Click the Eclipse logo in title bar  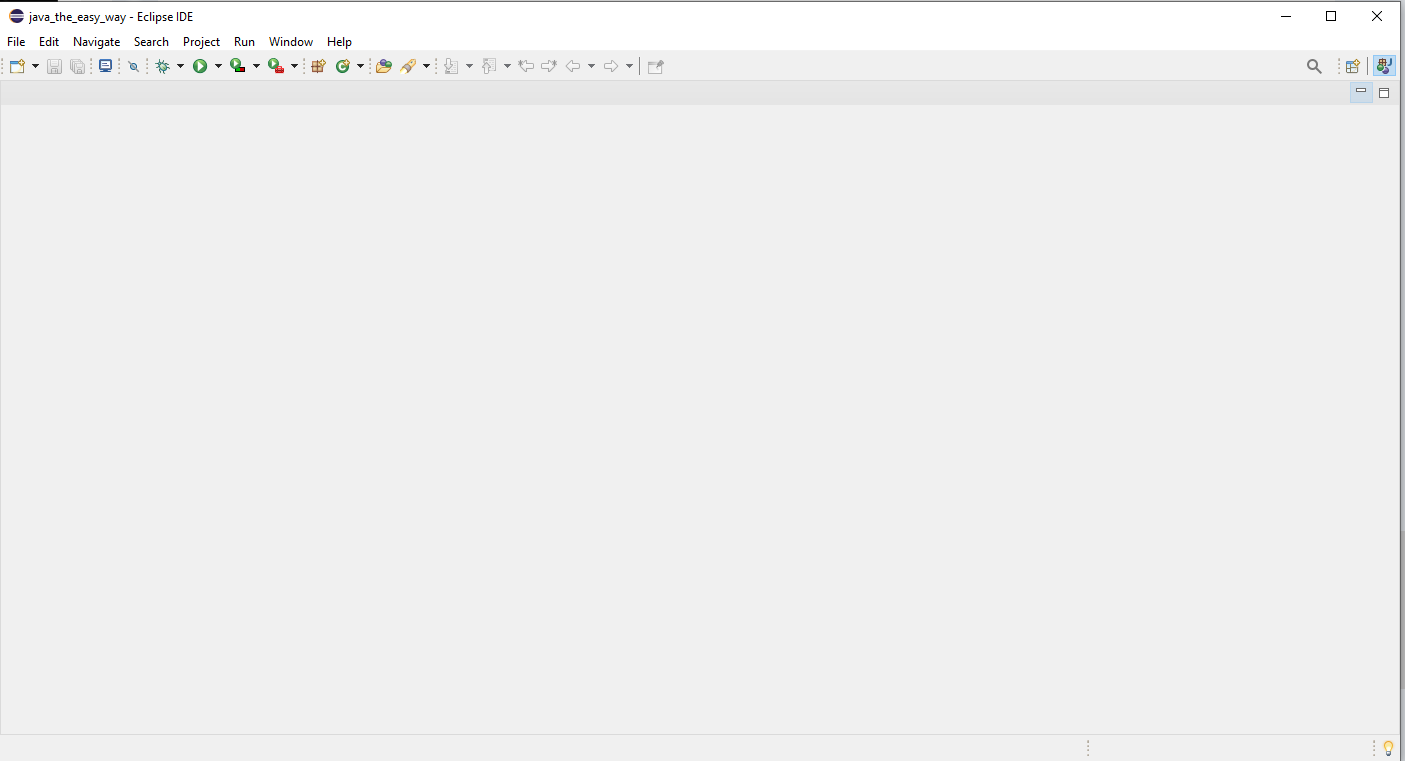16,16
